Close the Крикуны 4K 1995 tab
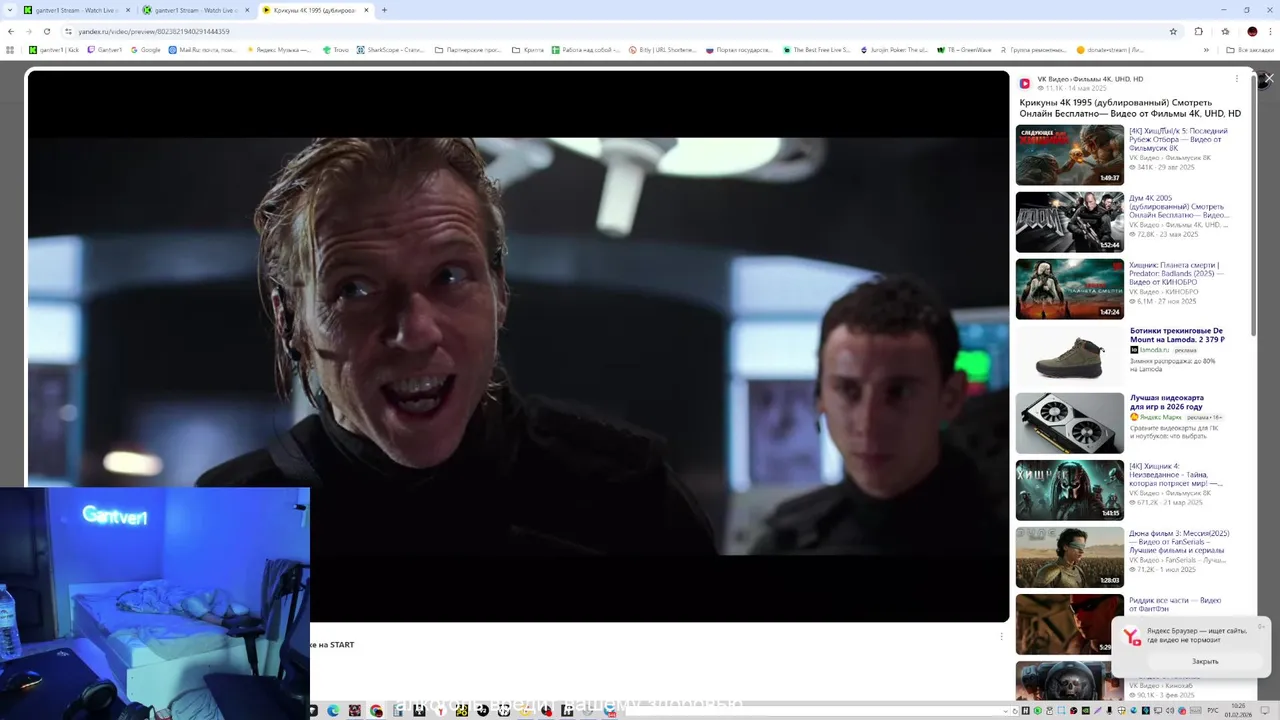1280x720 pixels. pyautogui.click(x=367, y=10)
